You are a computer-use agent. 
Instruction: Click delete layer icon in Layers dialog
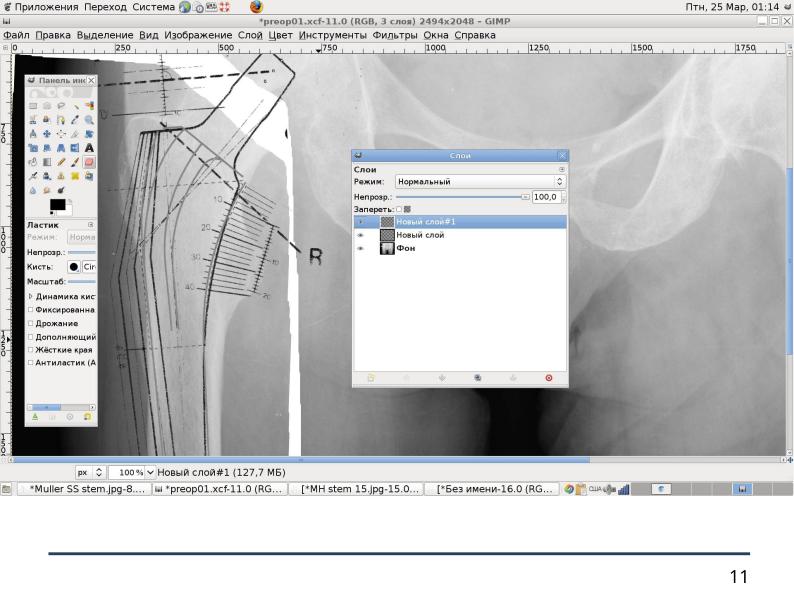click(x=548, y=378)
